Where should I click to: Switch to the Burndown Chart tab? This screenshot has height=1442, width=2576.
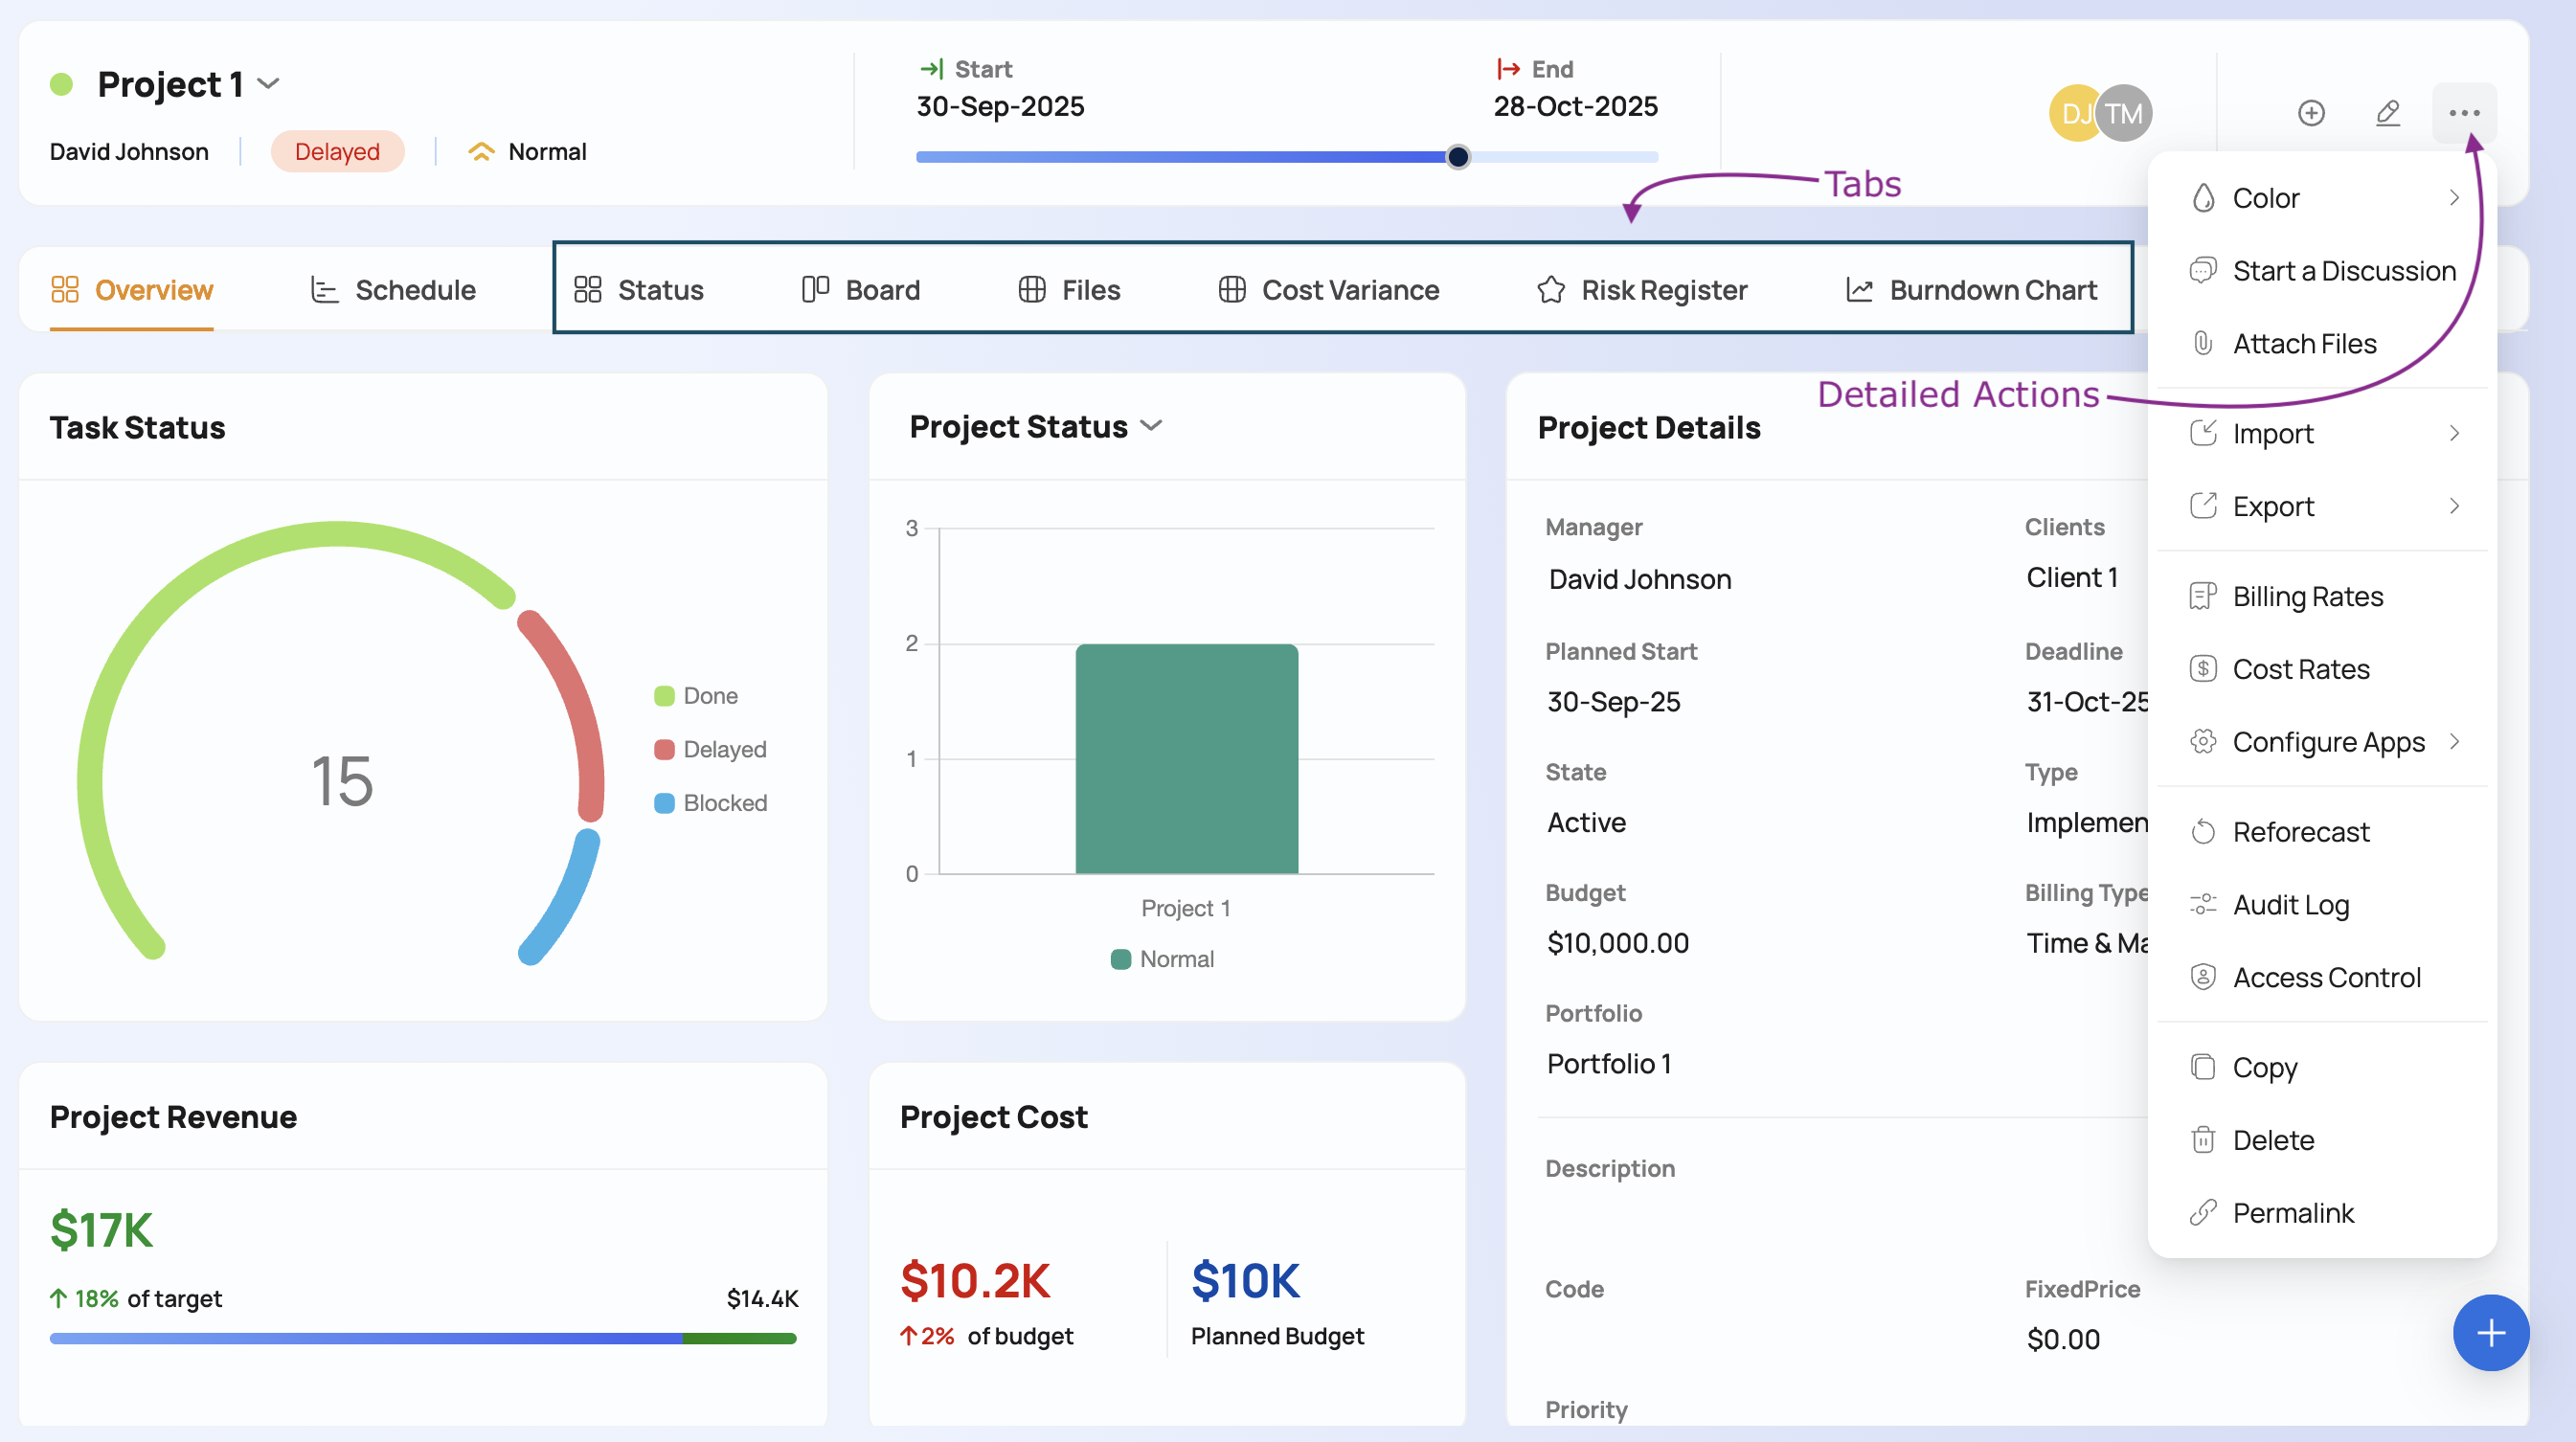1971,290
